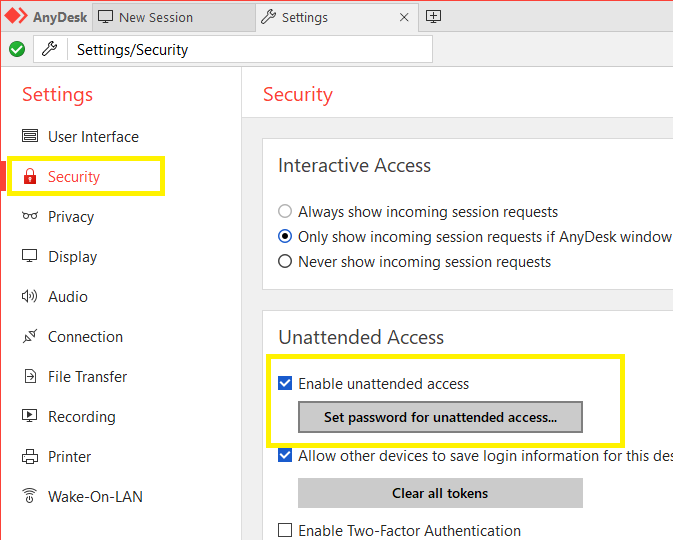673x540 pixels.
Task: Open Display settings monitor icon
Action: pyautogui.click(x=30, y=257)
